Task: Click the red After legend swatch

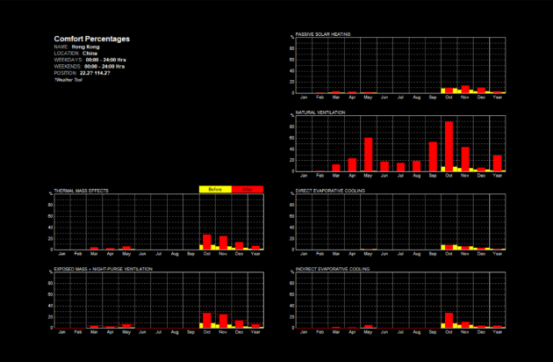Action: coord(247,190)
